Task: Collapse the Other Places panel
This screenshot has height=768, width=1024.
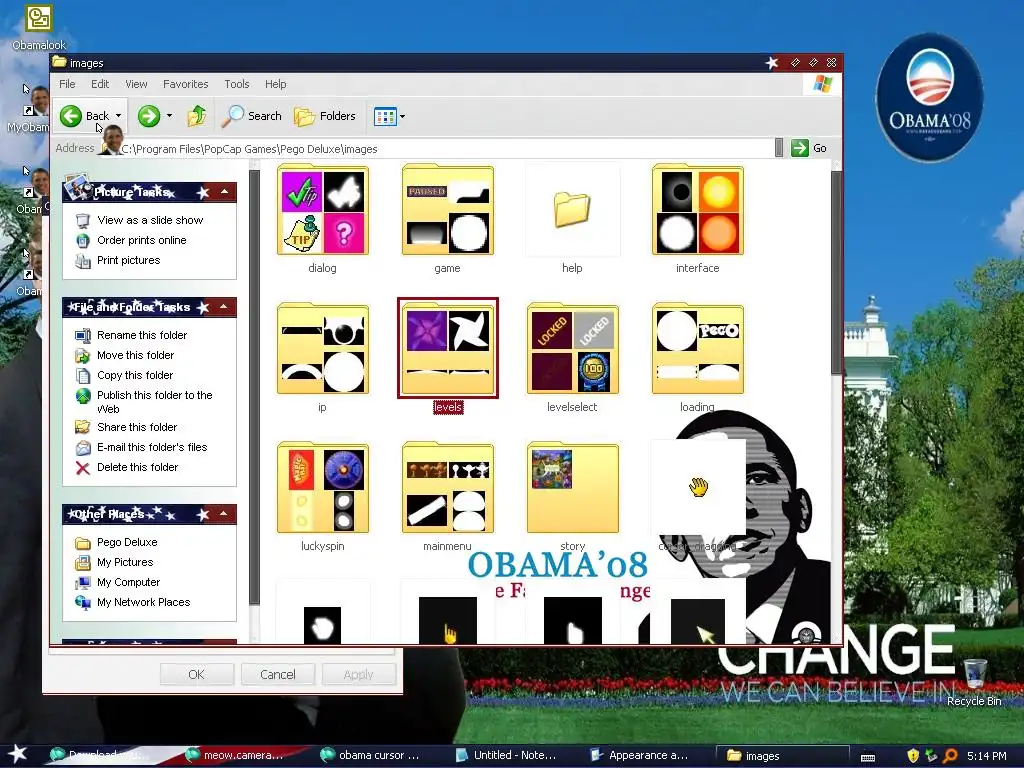Action: pos(224,514)
